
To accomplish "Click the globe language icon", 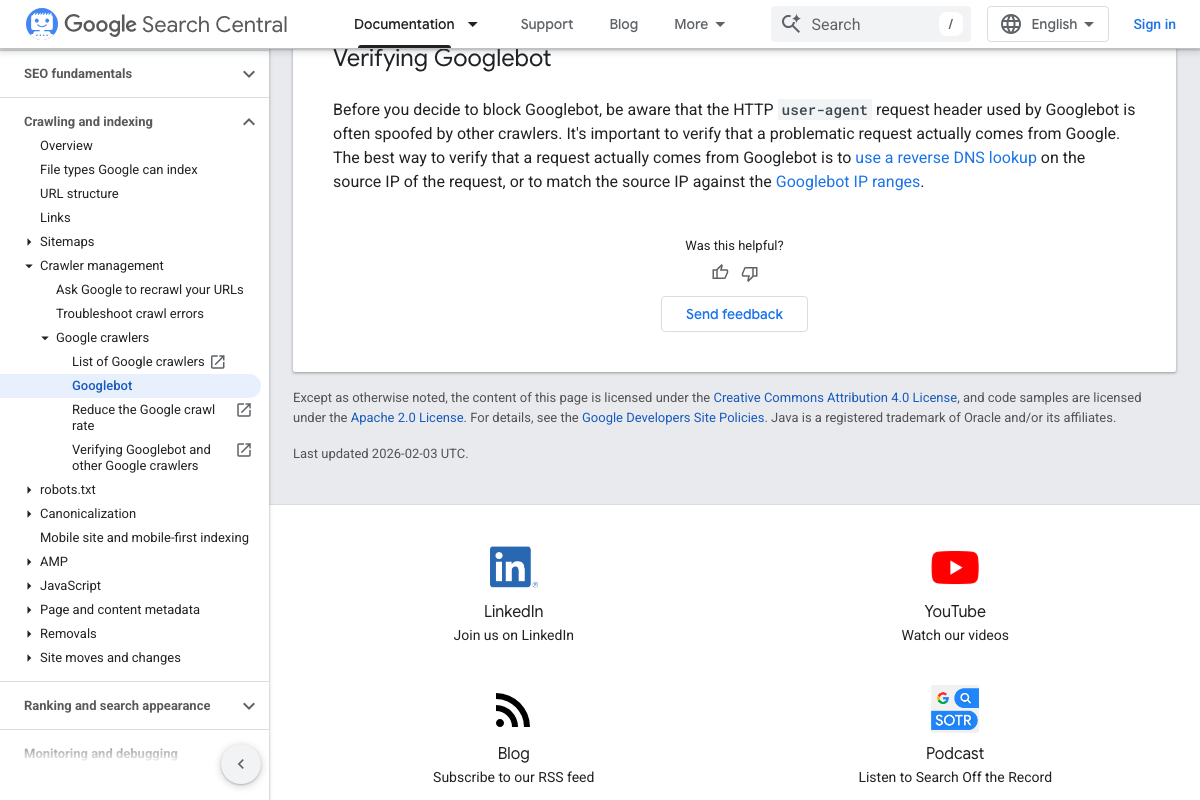I will (x=1011, y=24).
